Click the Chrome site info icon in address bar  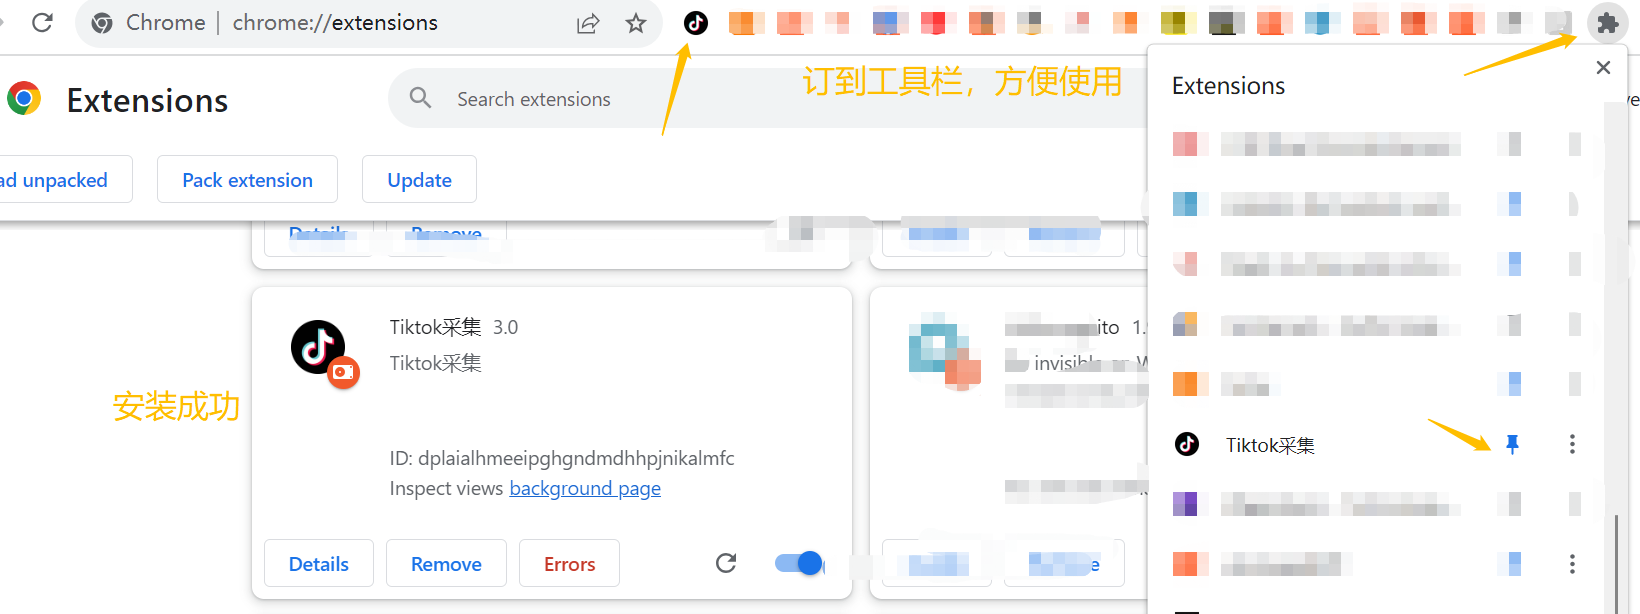click(101, 22)
